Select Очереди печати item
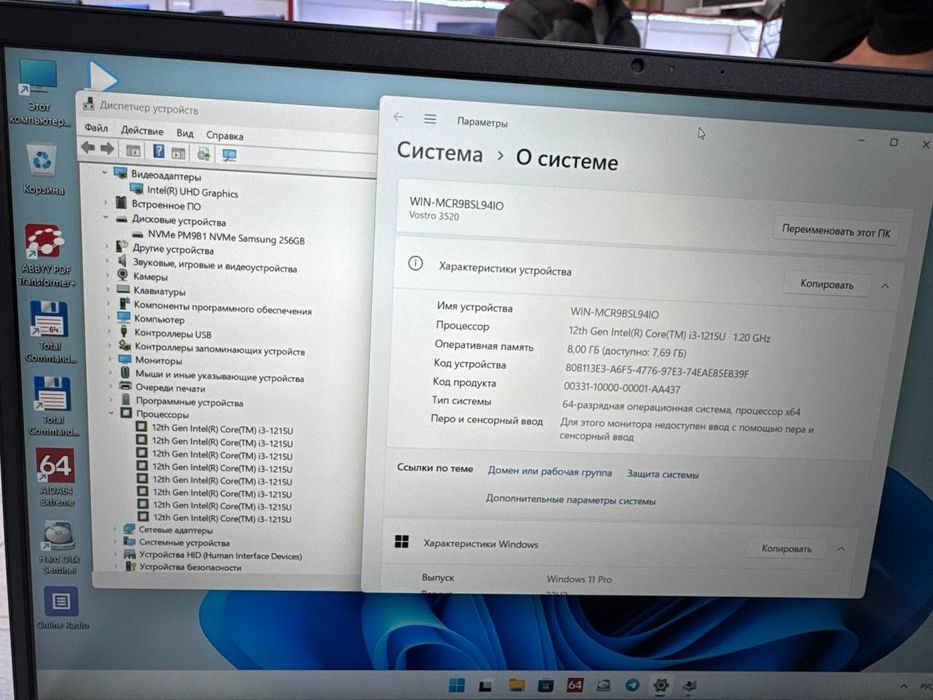The height and width of the screenshot is (700, 933). 170,388
